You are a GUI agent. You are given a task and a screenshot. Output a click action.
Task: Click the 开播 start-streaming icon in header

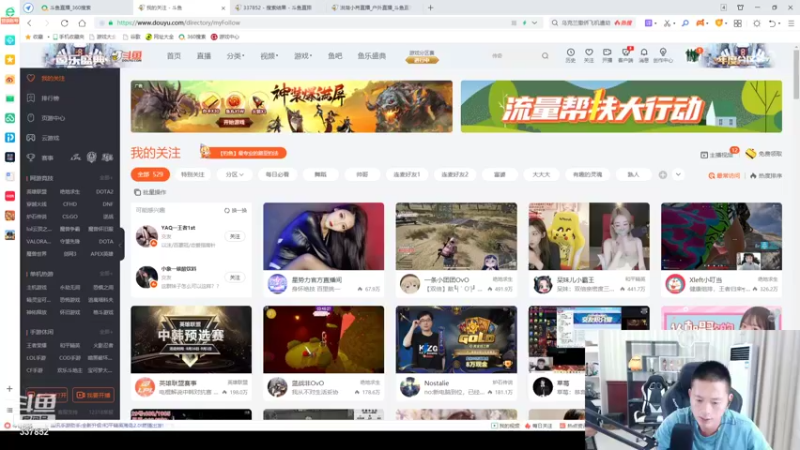pyautogui.click(x=607, y=55)
